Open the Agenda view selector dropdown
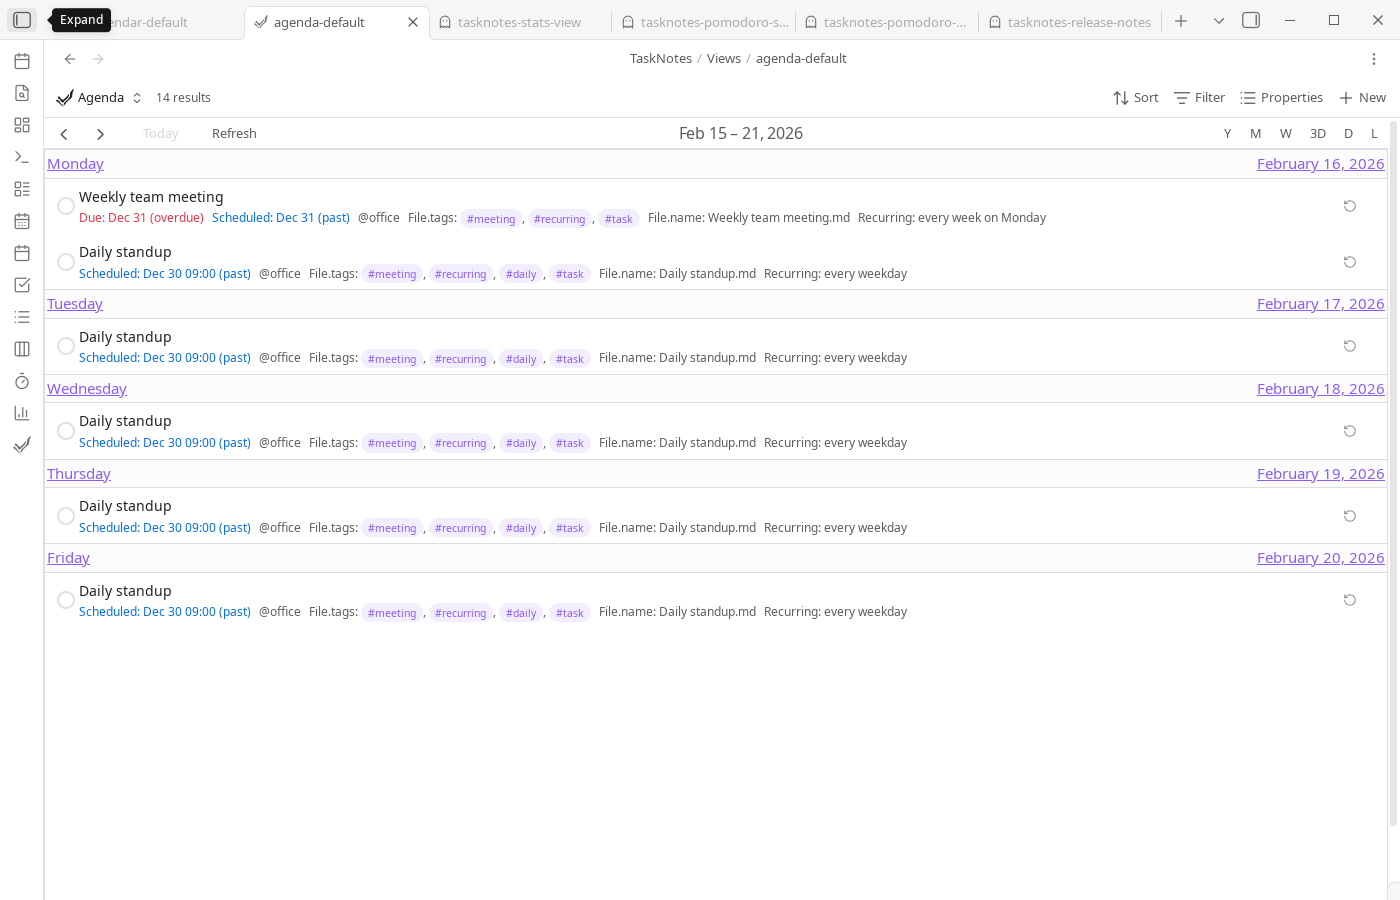The width and height of the screenshot is (1400, 900). 136,97
